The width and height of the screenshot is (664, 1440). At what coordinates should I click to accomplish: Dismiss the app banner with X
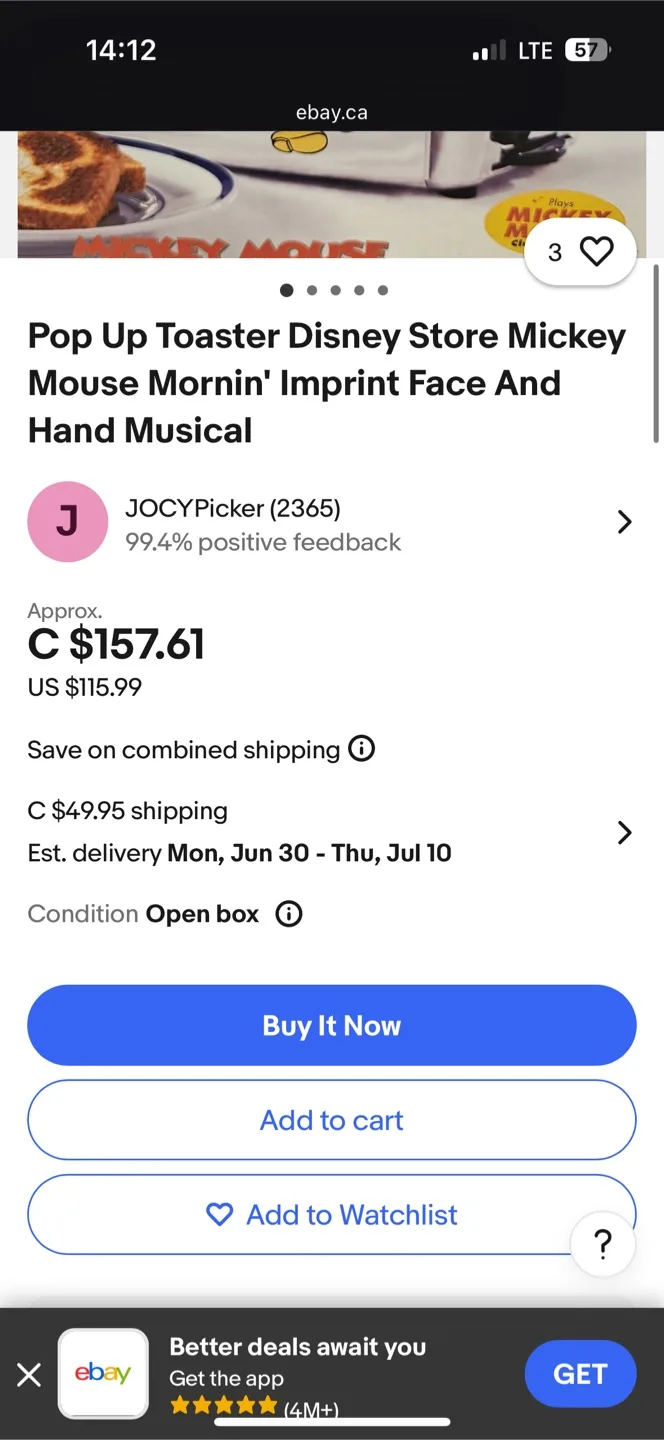pyautogui.click(x=29, y=1375)
